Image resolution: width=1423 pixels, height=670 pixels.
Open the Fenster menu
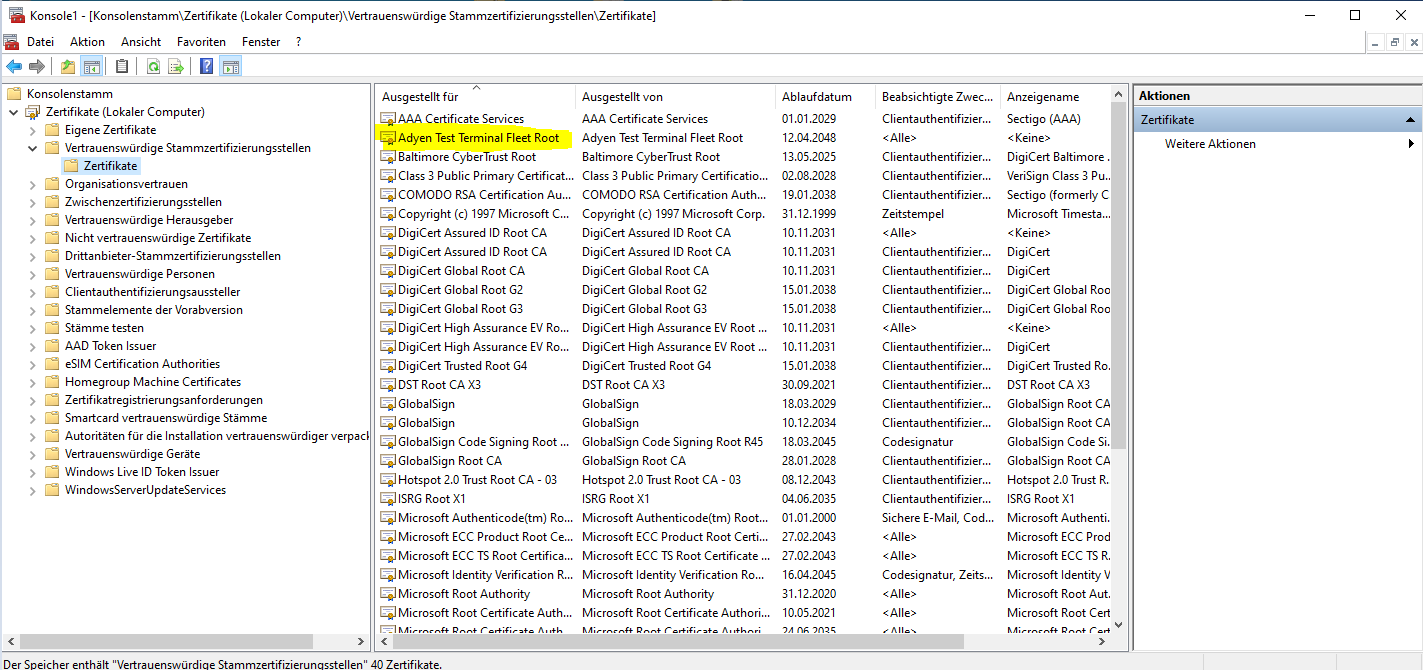point(261,42)
